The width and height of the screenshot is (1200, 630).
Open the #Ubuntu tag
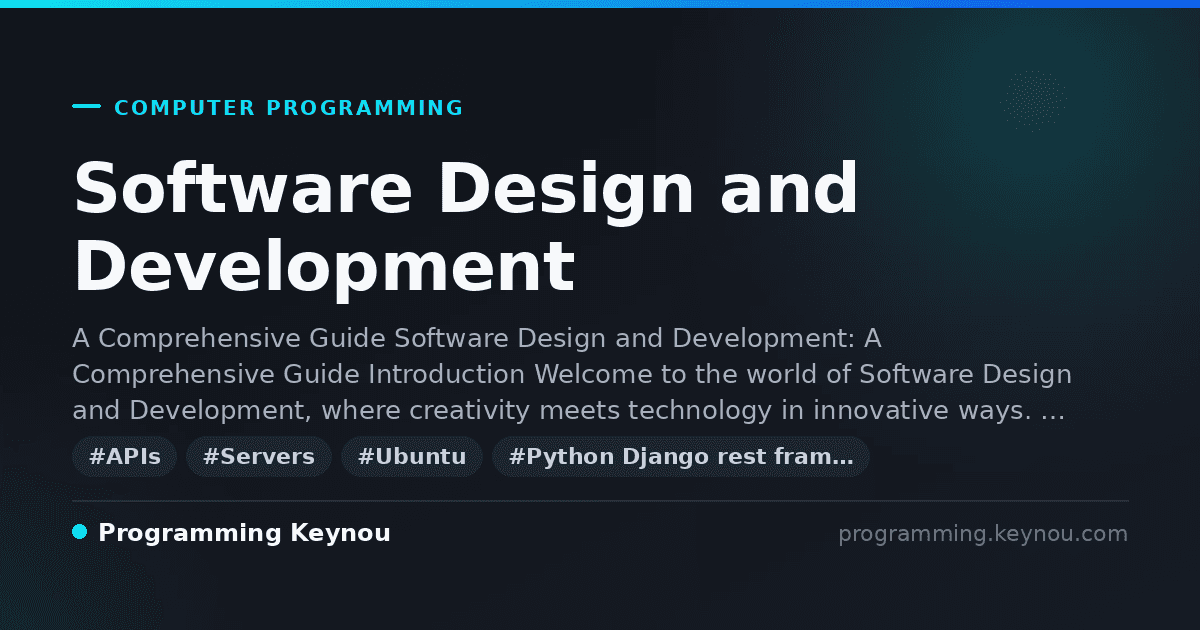click(x=412, y=457)
